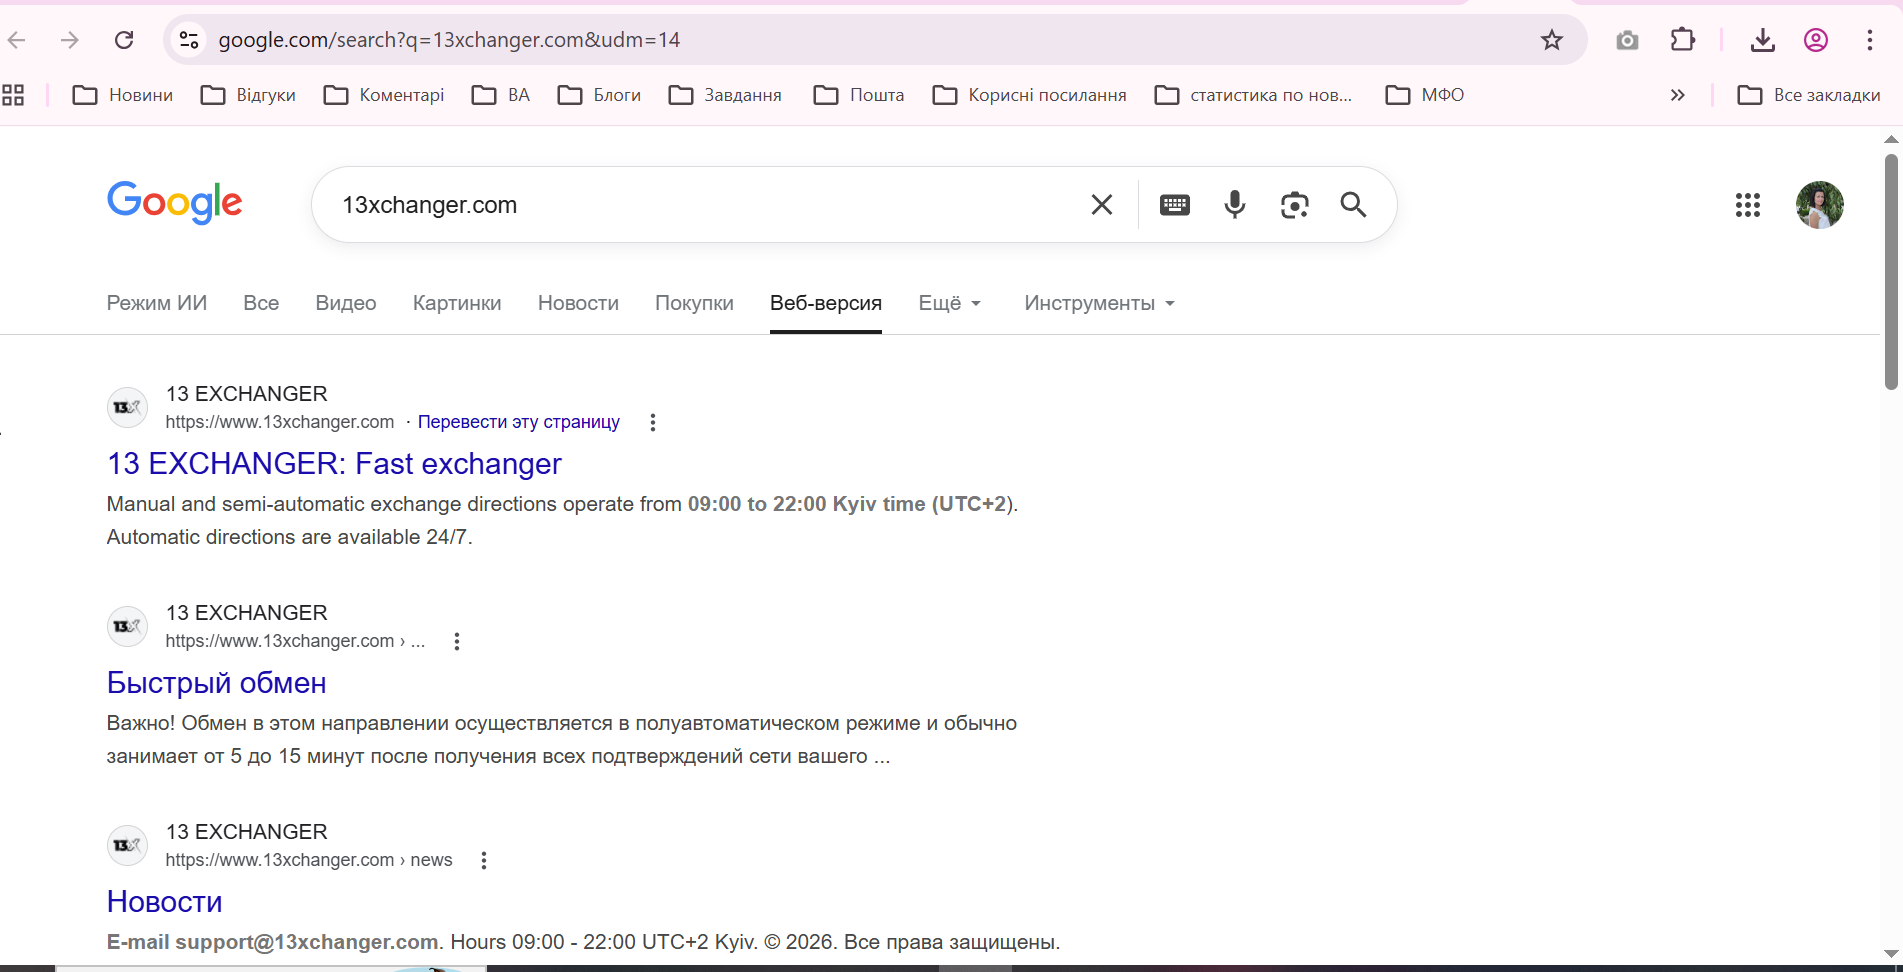Open browser Downloads
Screen dimensions: 1903x972
(x=1763, y=40)
